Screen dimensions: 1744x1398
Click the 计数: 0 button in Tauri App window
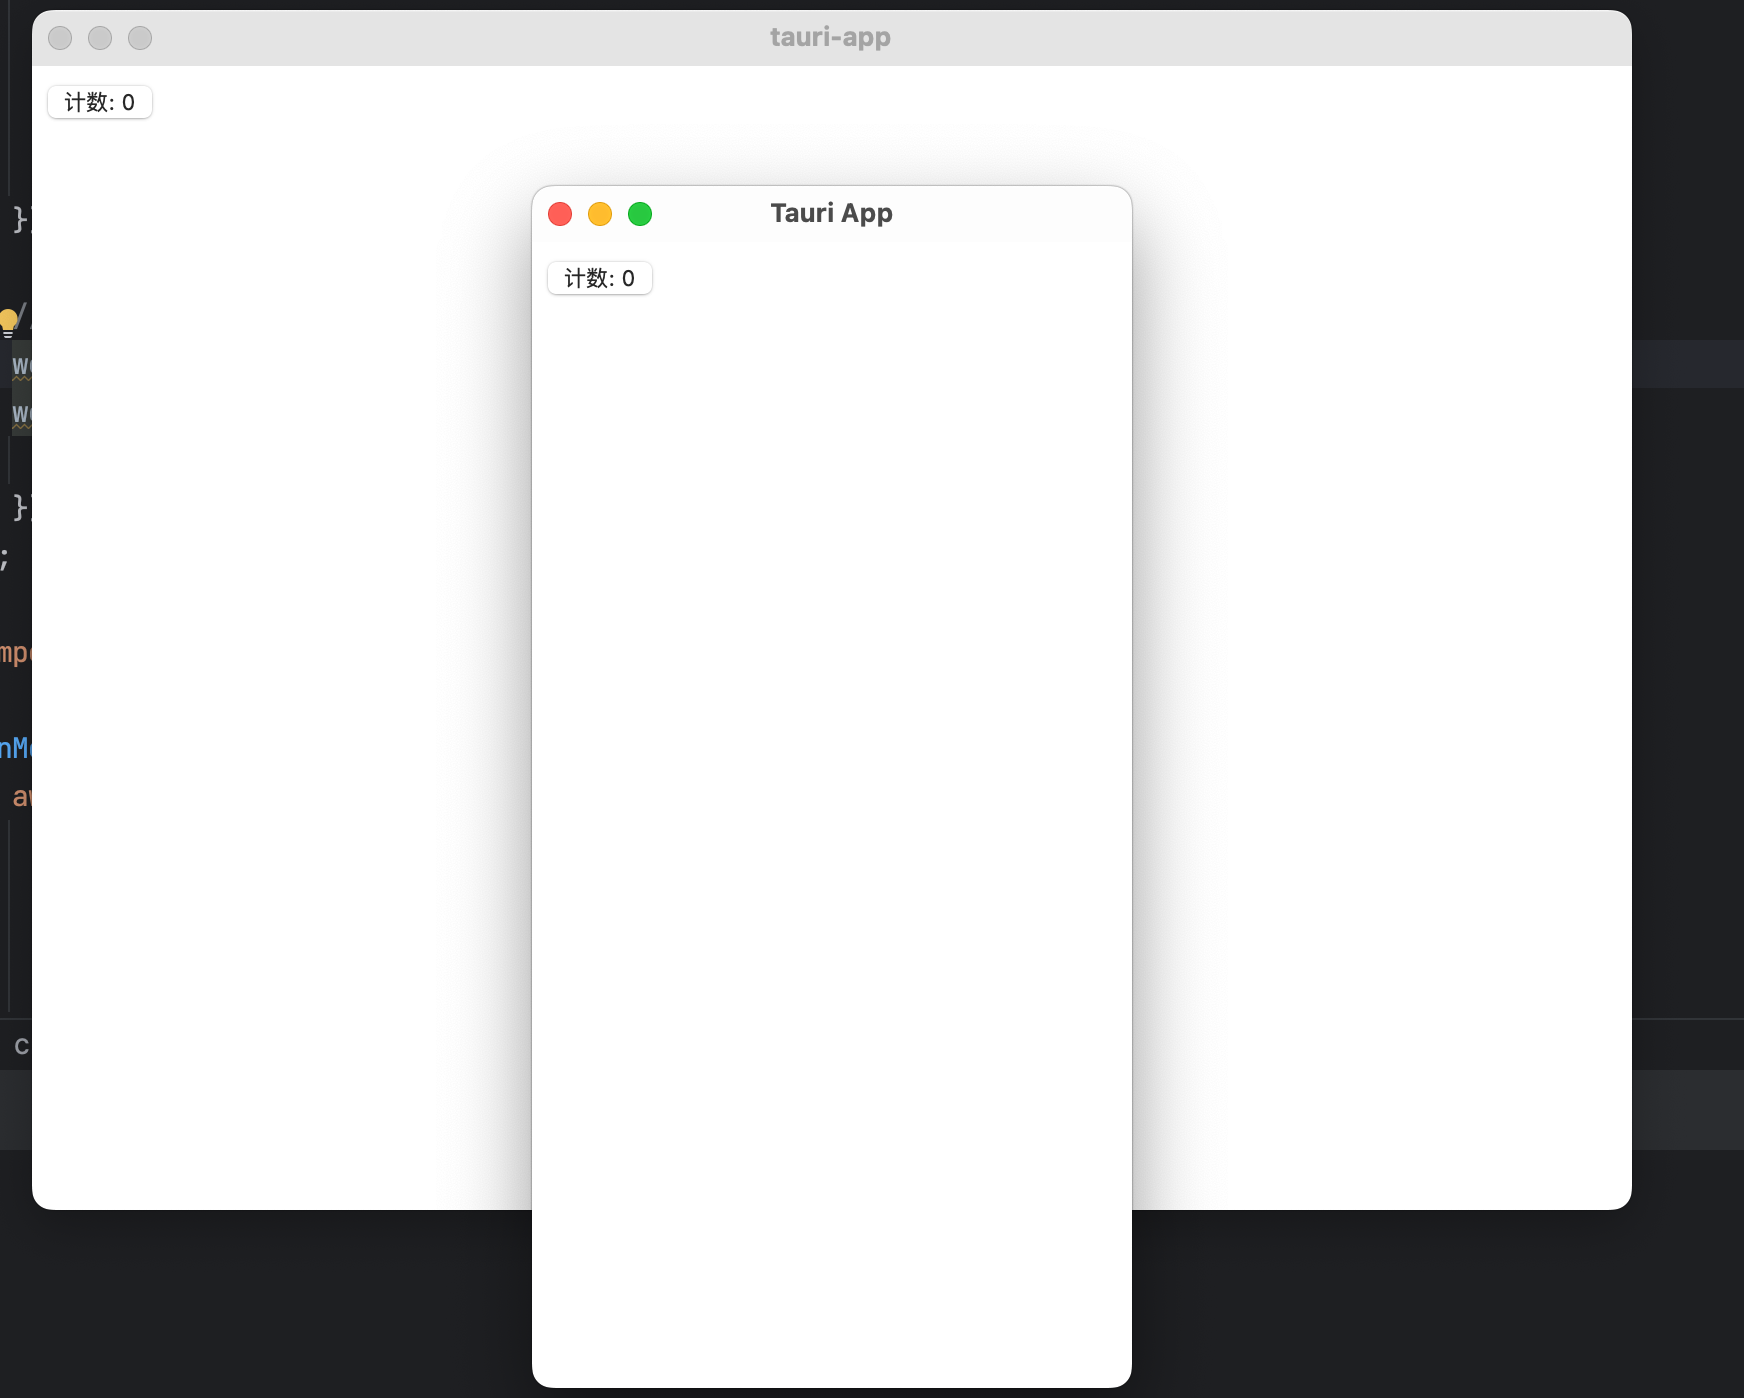click(600, 278)
